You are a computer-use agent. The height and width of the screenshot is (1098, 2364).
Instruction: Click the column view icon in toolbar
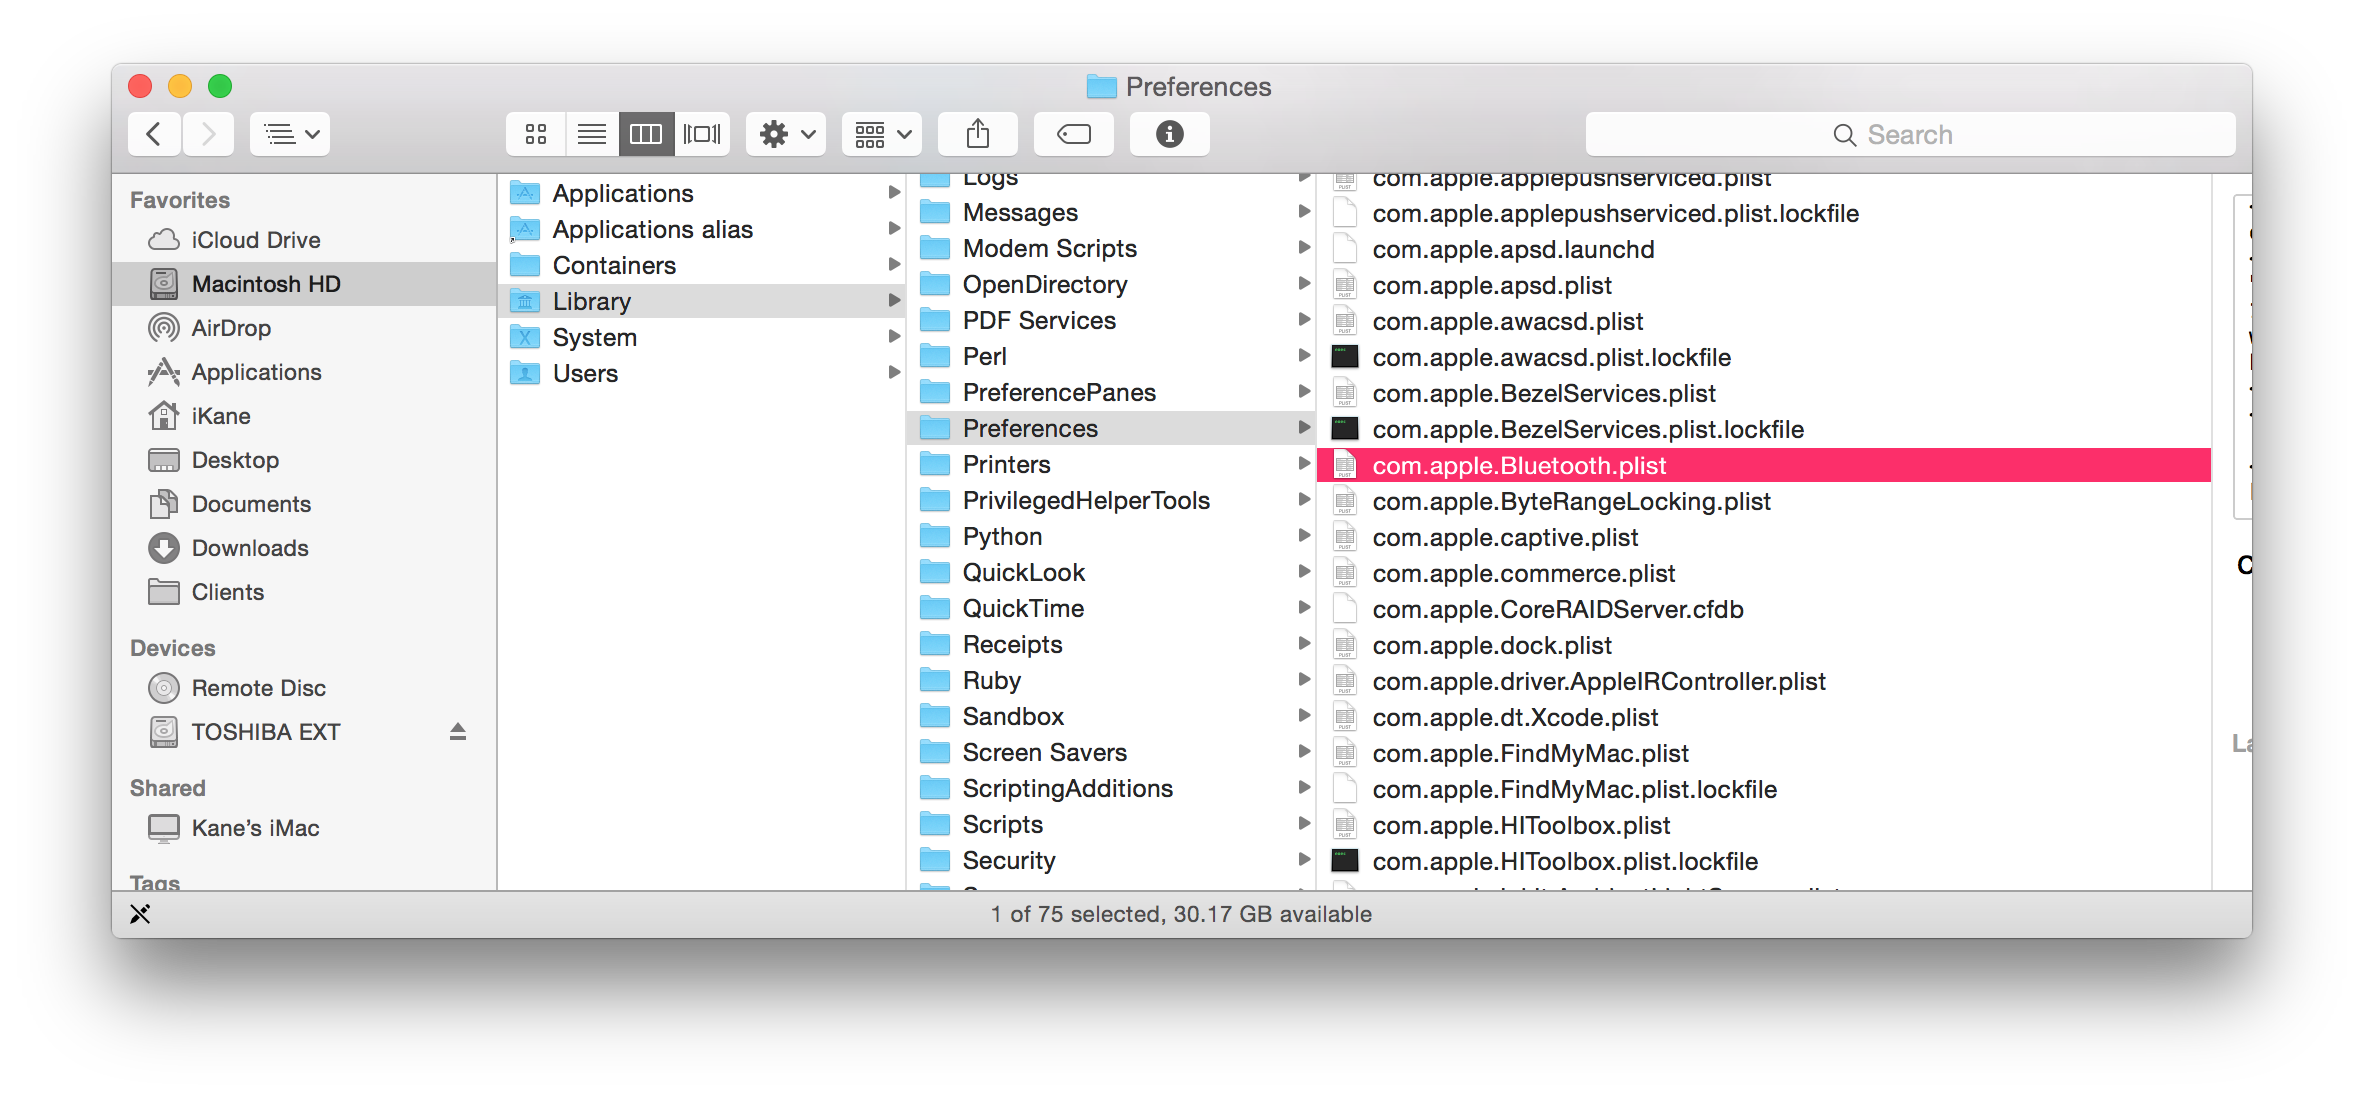click(x=644, y=134)
